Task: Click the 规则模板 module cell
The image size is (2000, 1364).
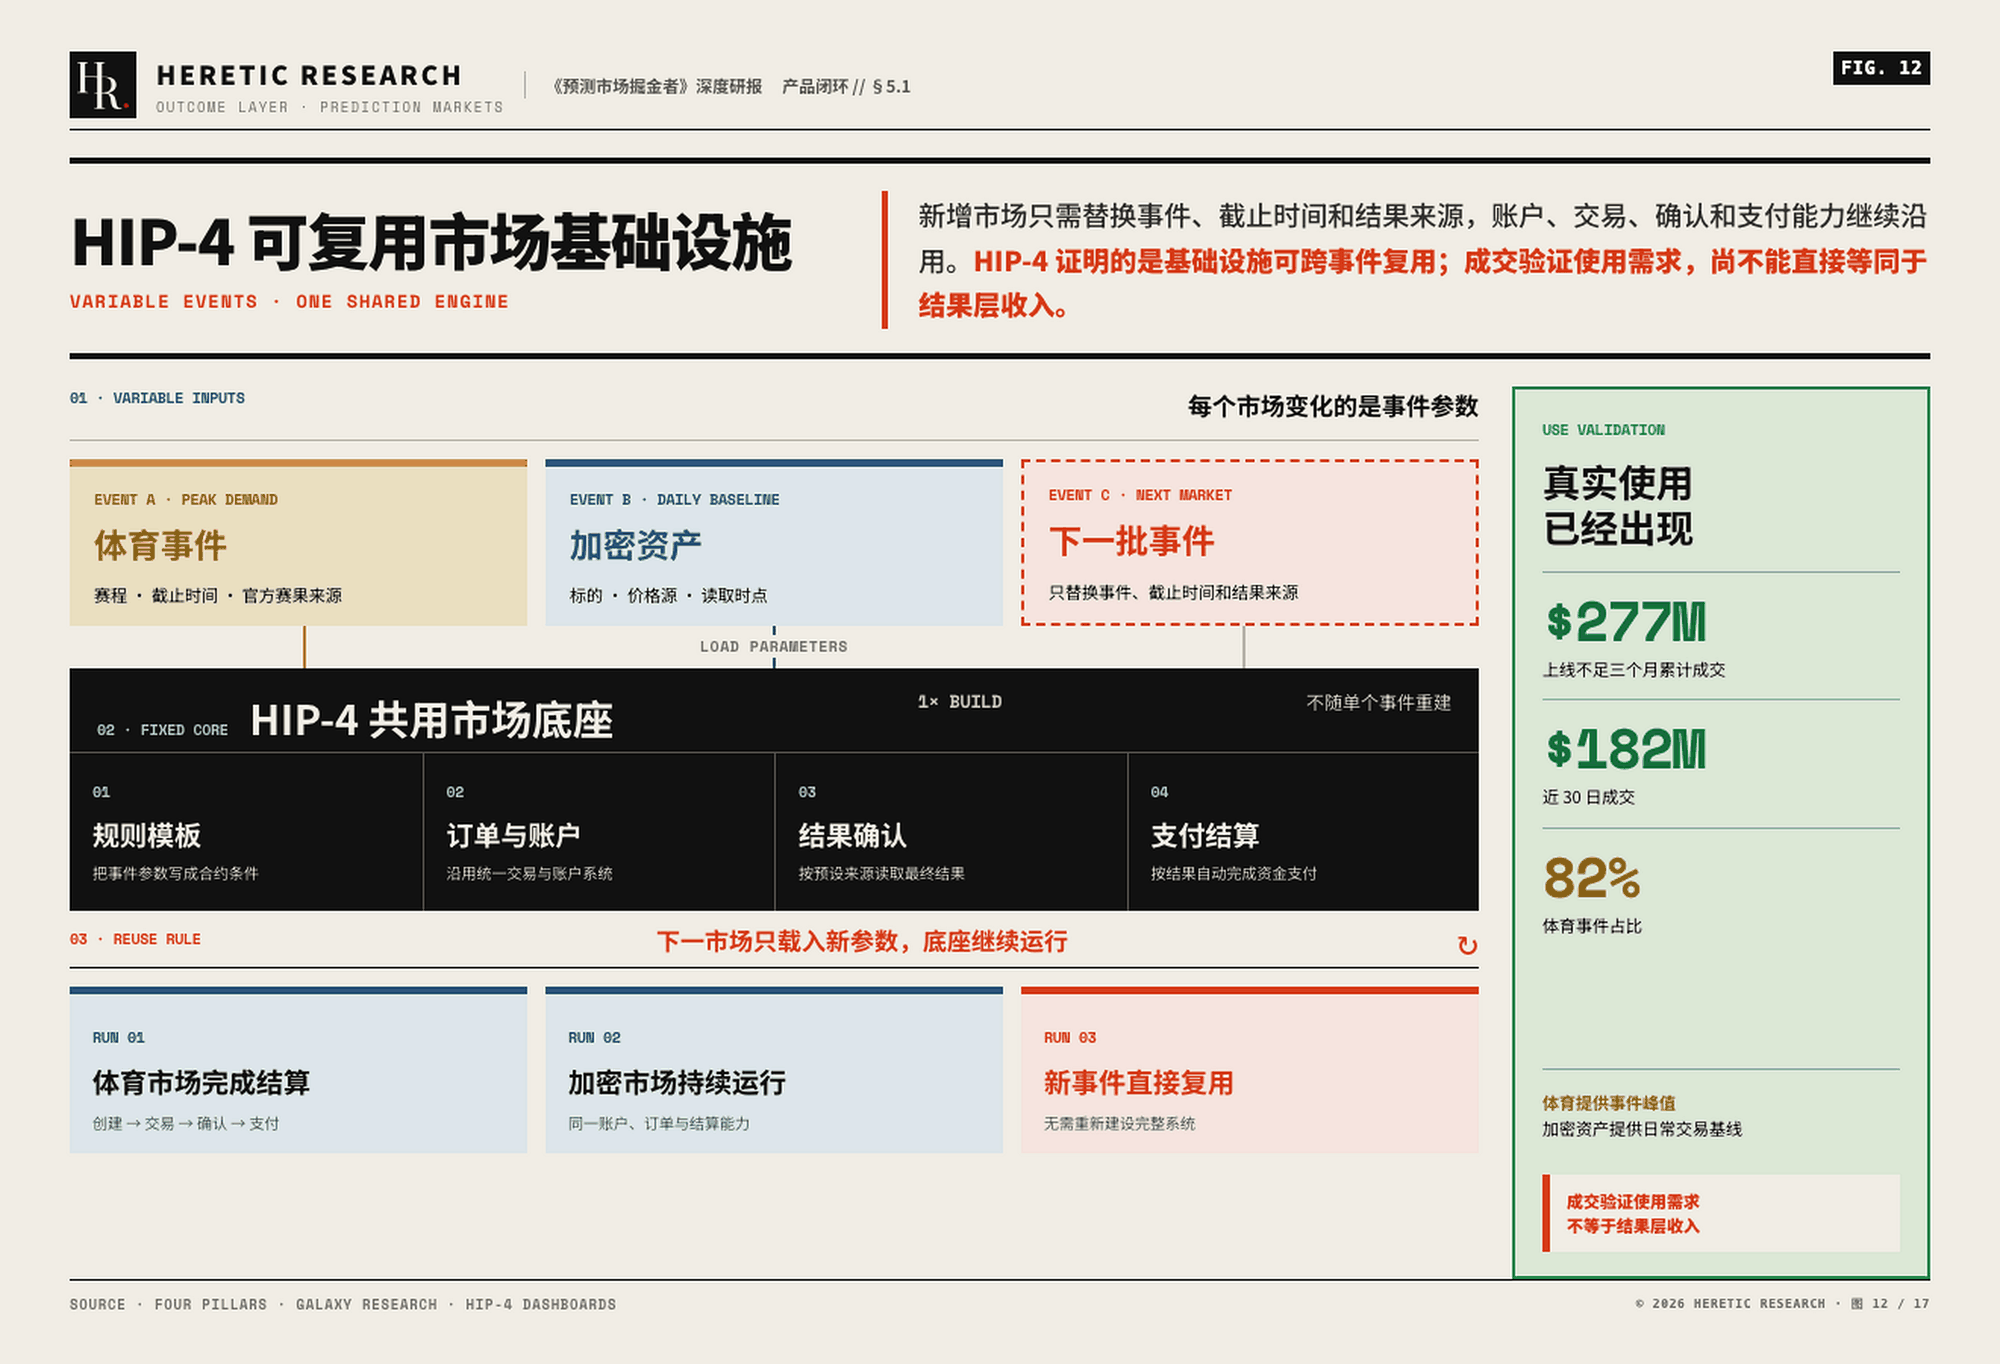Action: coord(247,832)
